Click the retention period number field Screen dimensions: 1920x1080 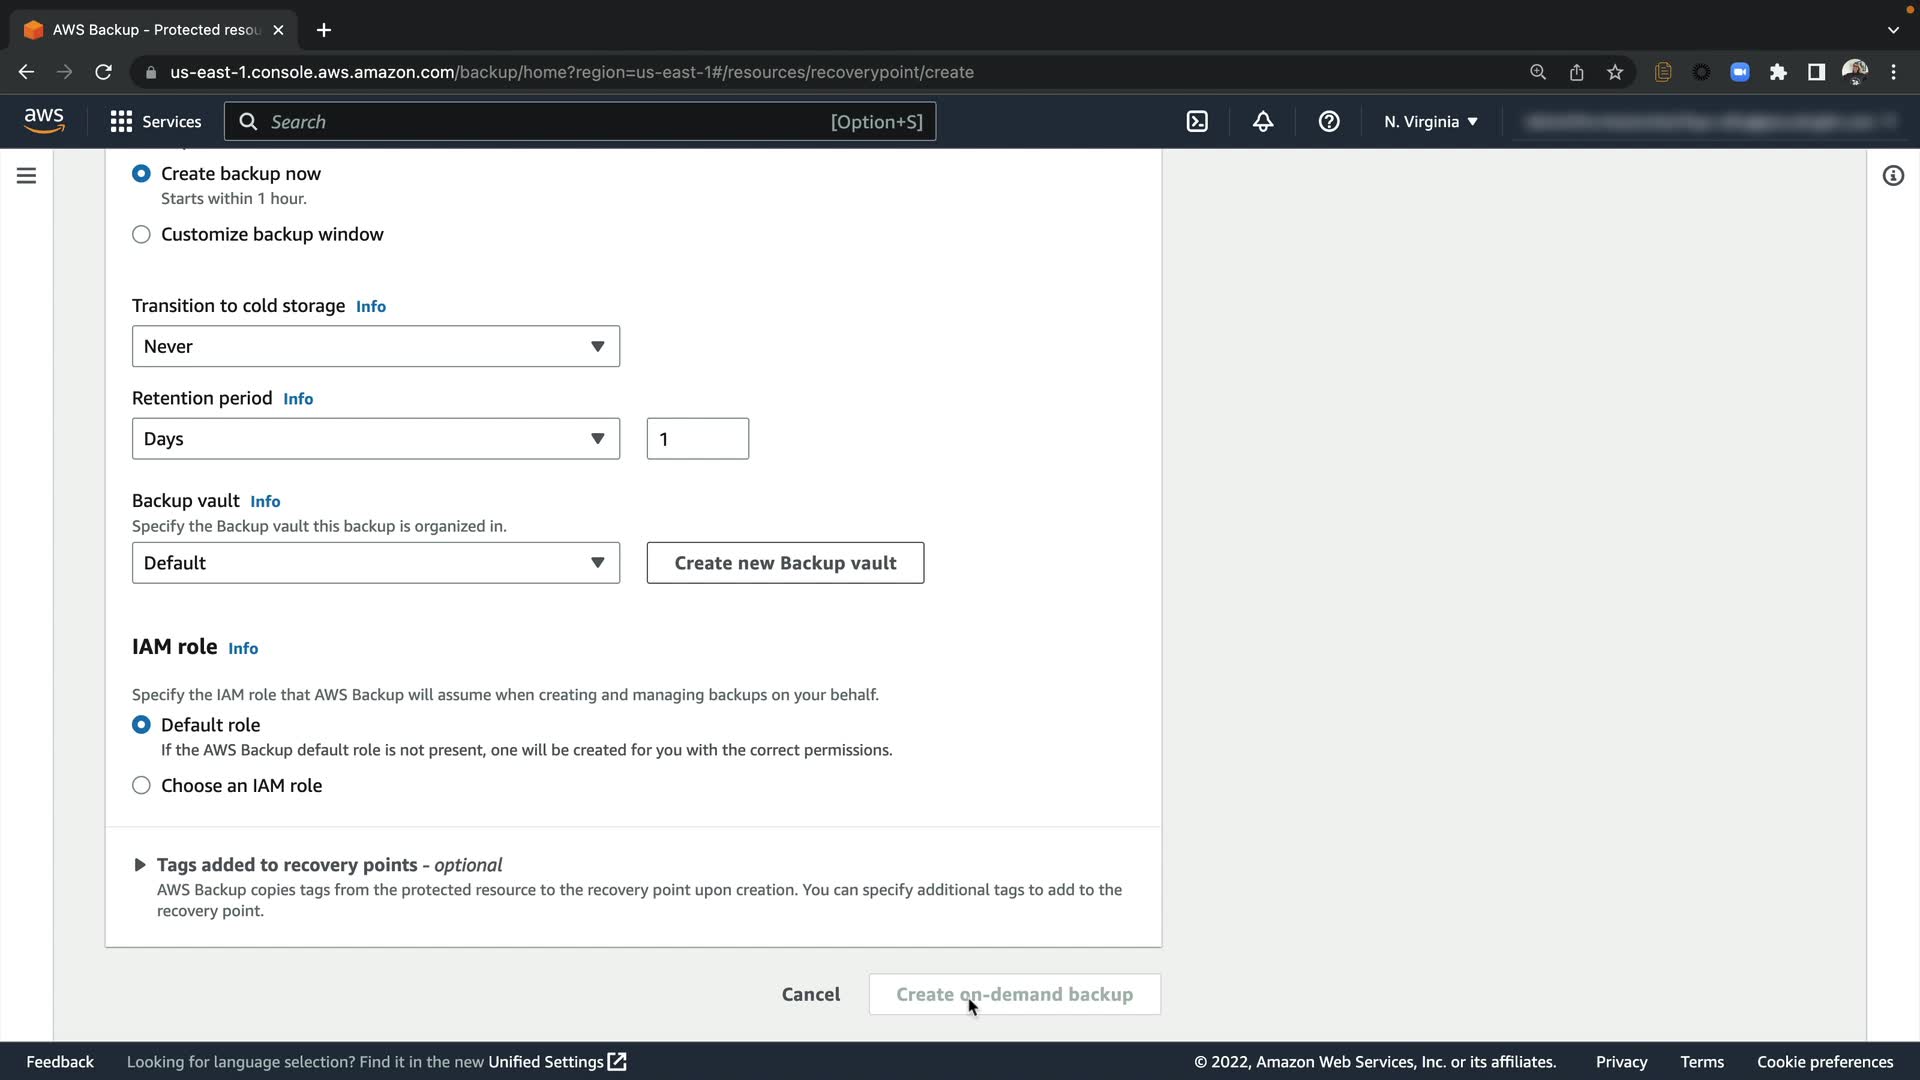pos(697,439)
